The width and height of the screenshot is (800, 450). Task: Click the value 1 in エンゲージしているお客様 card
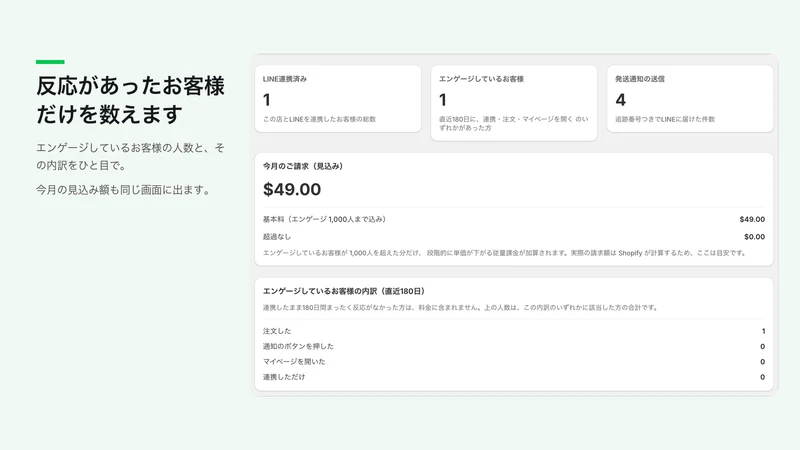[442, 100]
